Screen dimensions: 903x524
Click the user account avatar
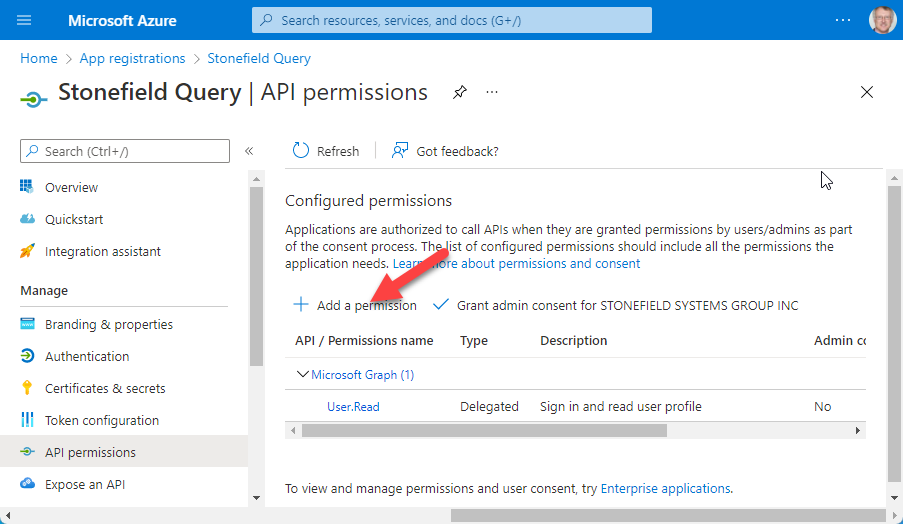pos(883,20)
